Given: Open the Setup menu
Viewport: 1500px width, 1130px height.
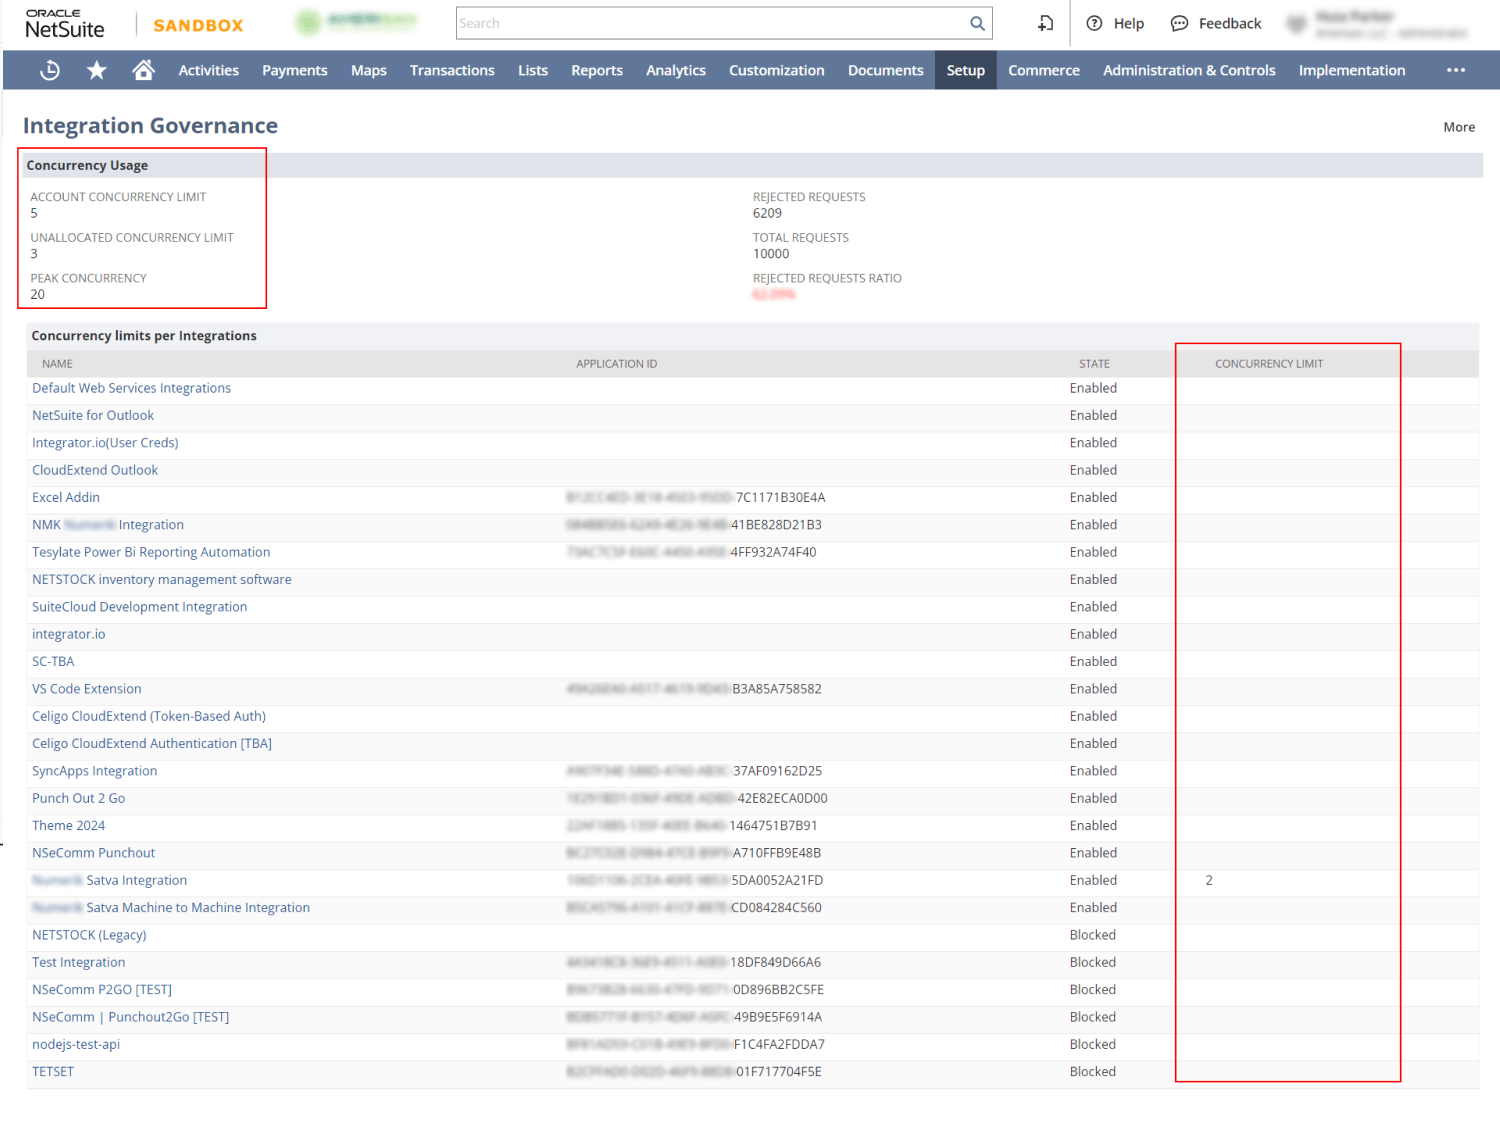Looking at the screenshot, I should [x=966, y=70].
